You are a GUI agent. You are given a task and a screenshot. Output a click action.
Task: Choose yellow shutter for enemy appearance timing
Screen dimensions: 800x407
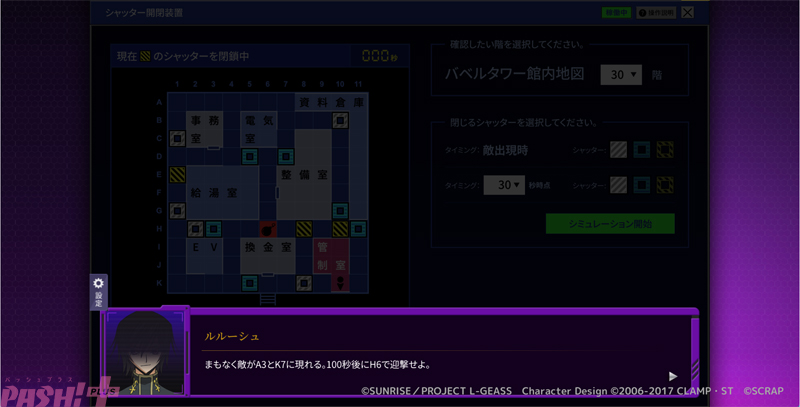click(665, 150)
